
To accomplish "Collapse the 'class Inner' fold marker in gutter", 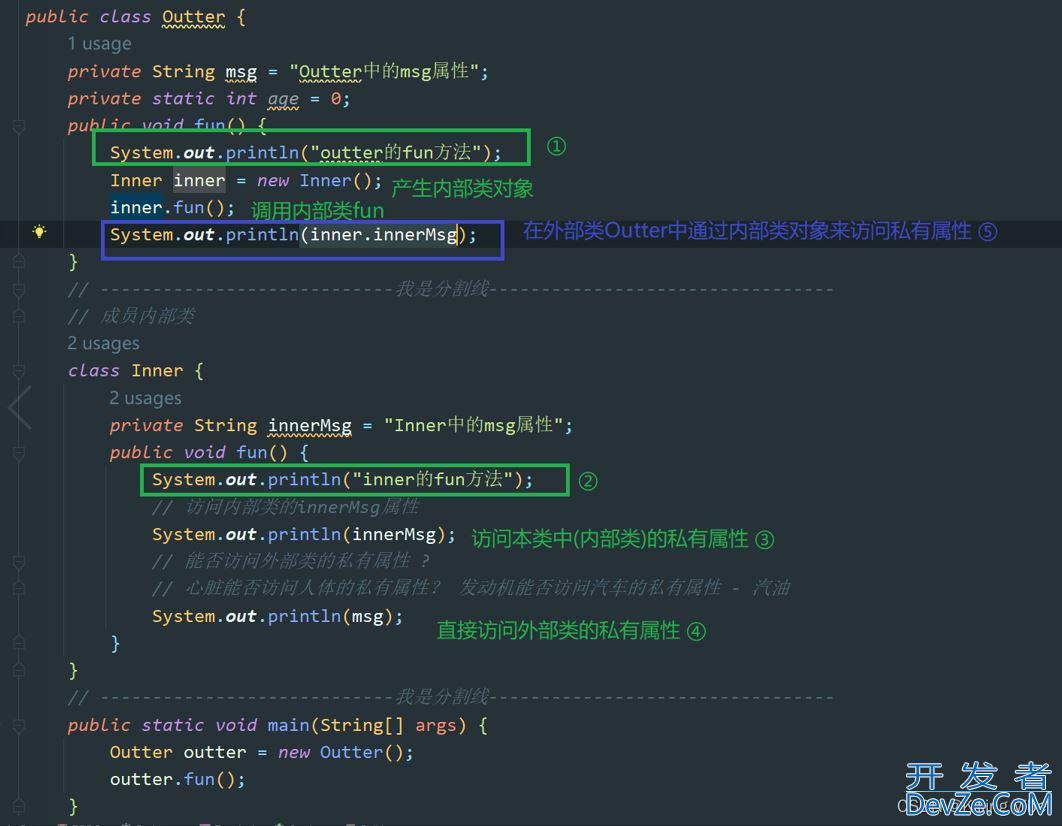I will (19, 371).
